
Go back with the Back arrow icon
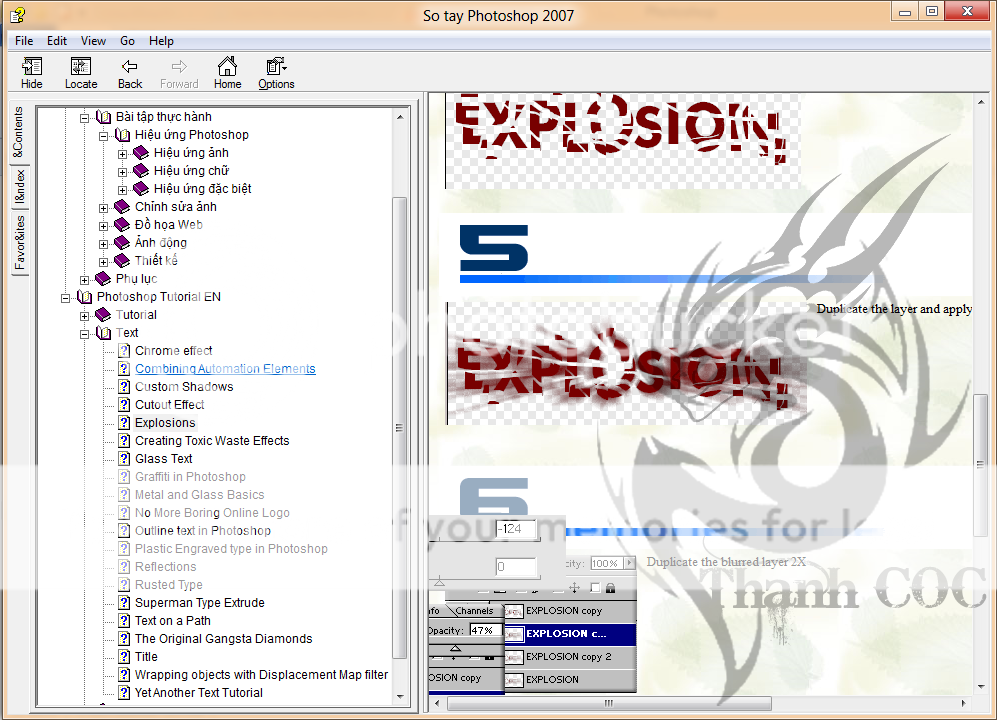[130, 67]
